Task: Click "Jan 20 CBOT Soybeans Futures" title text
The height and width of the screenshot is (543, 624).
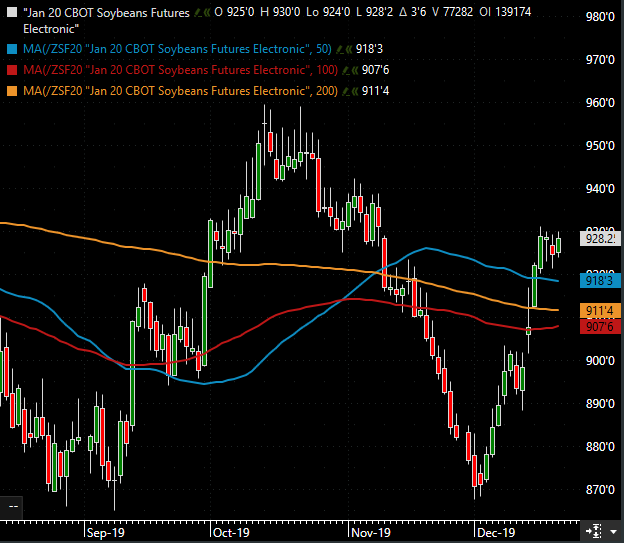Action: (106, 13)
